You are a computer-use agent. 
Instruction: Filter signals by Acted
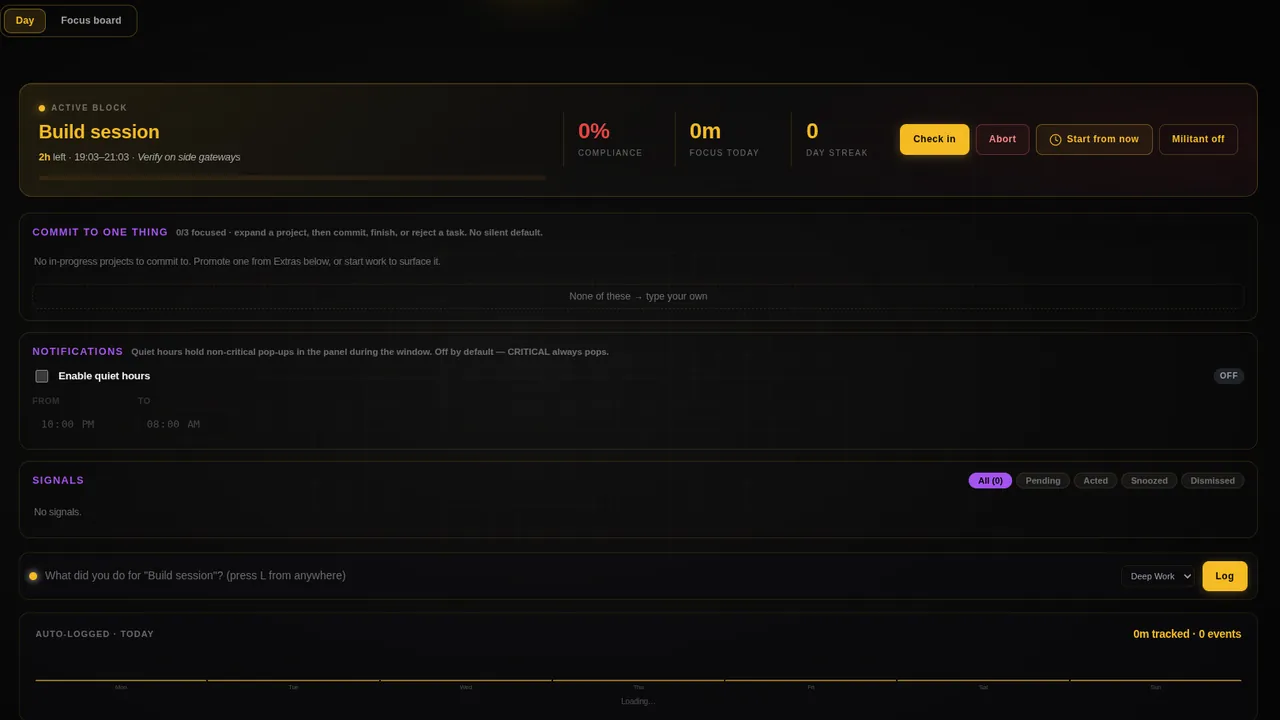(x=1096, y=481)
